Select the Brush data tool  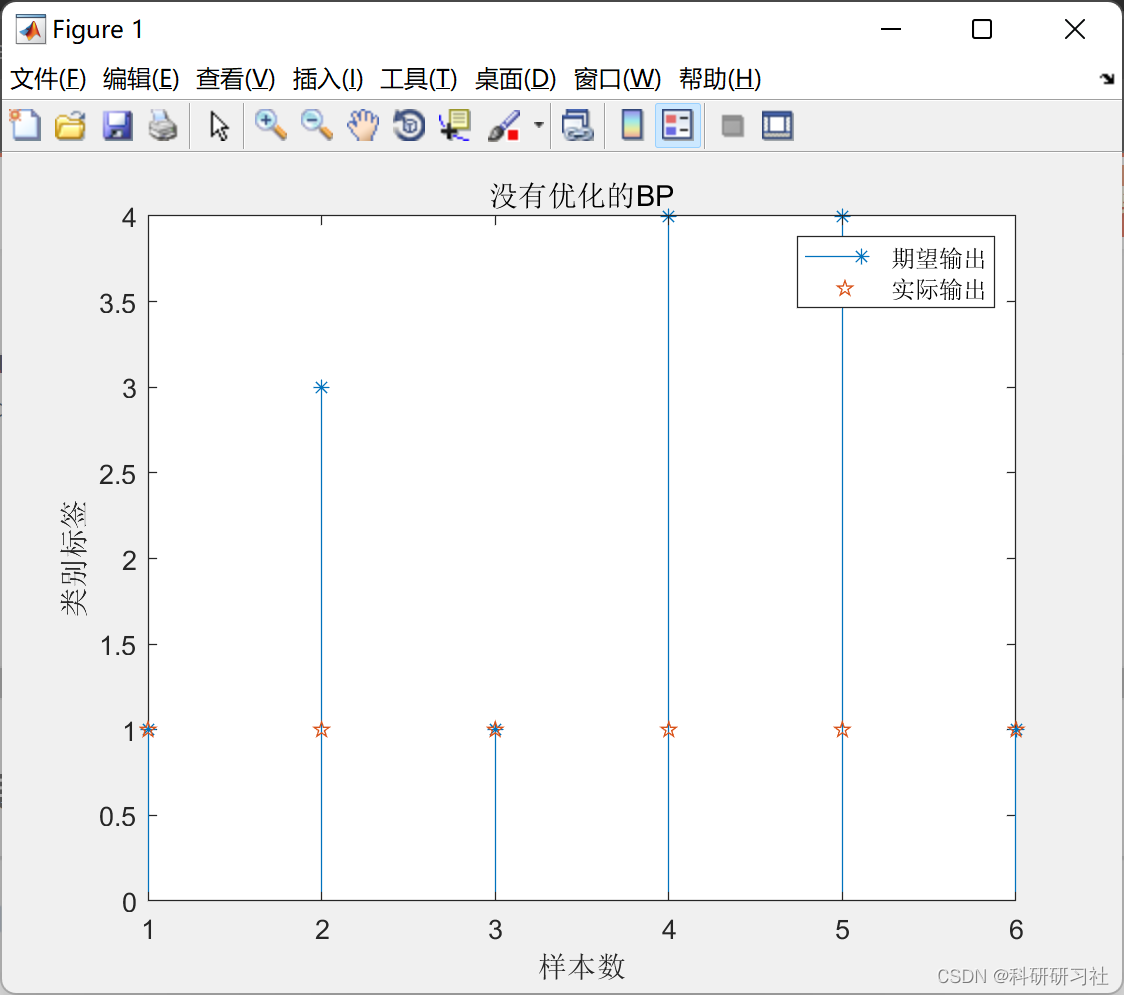(504, 125)
